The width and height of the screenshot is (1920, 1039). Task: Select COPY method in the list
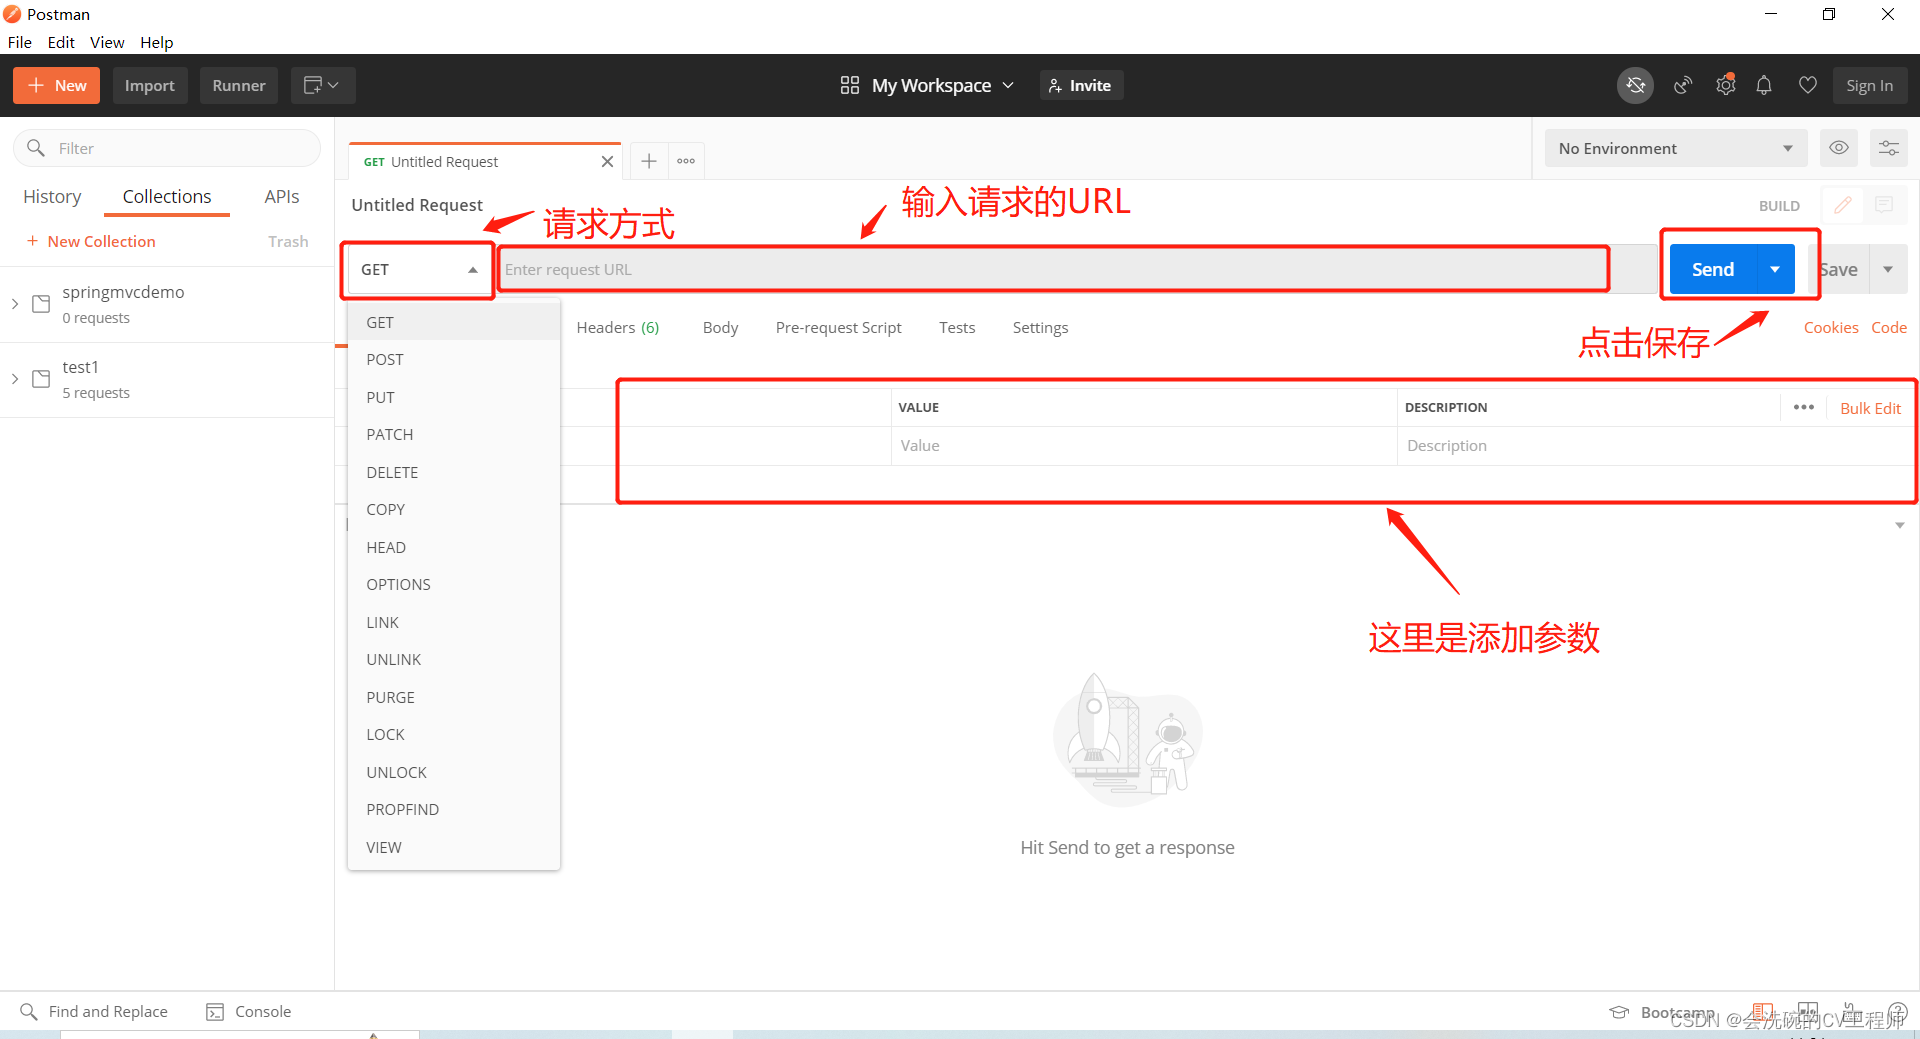click(x=453, y=510)
